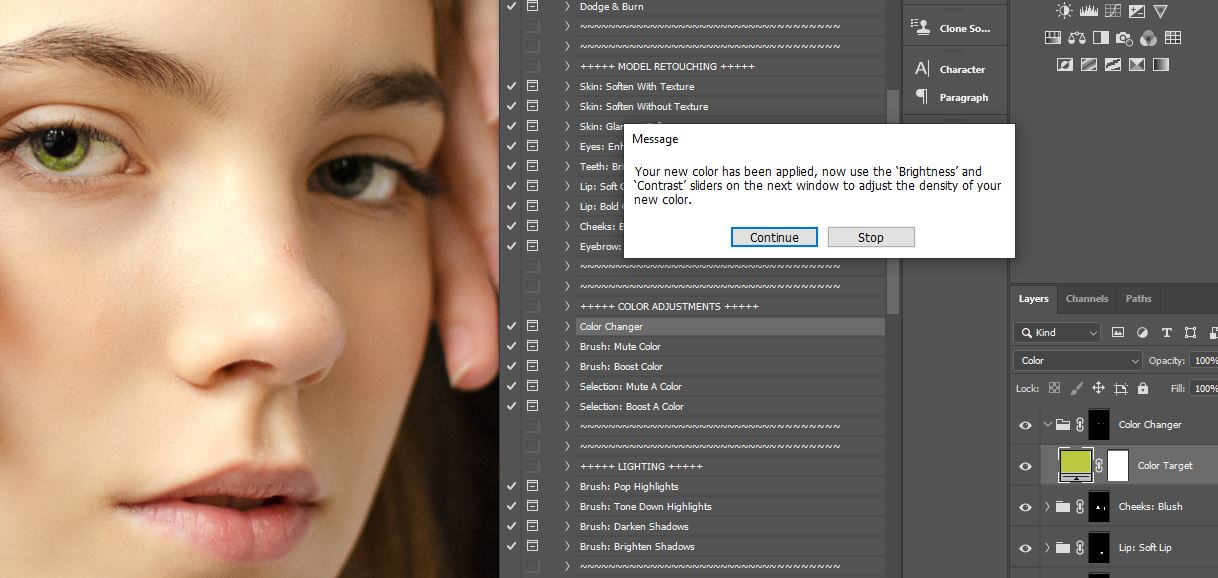Expand the Brush: Pop Highlights action
Image resolution: width=1218 pixels, height=578 pixels.
[567, 487]
